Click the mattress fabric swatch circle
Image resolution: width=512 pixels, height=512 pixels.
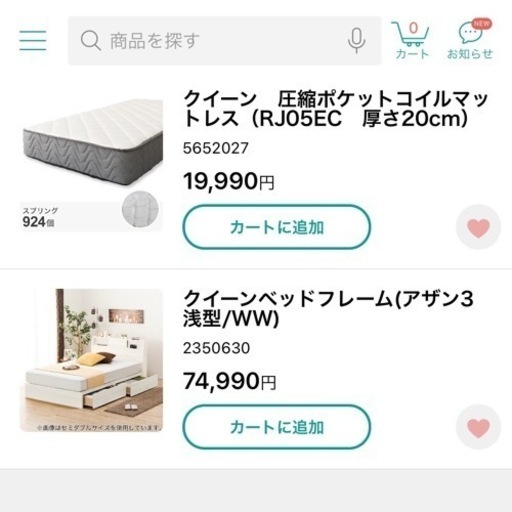[x=140, y=210]
